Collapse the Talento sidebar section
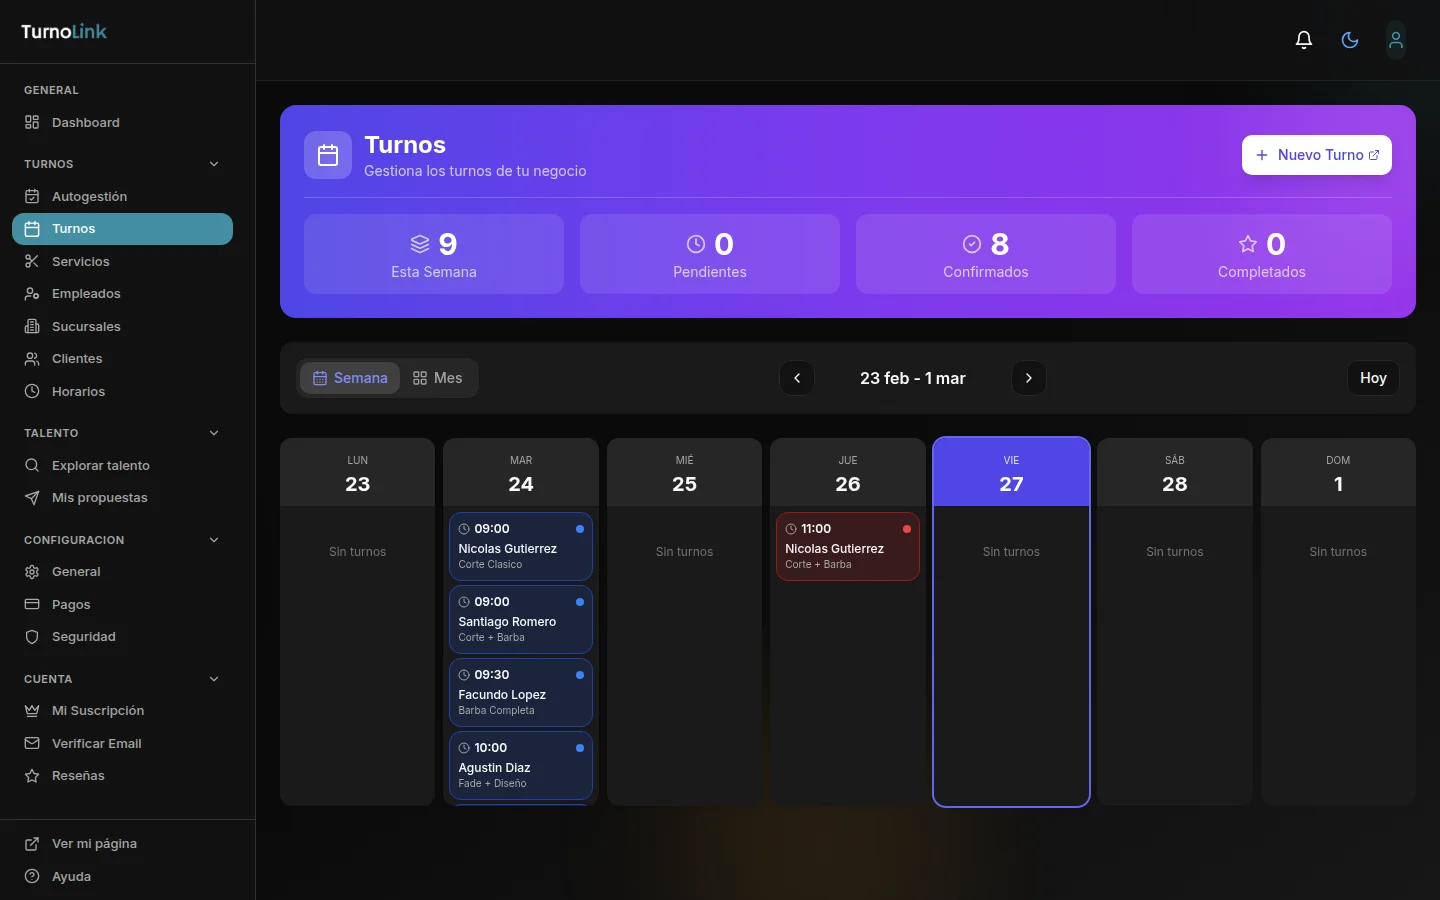The width and height of the screenshot is (1440, 900). pos(214,433)
